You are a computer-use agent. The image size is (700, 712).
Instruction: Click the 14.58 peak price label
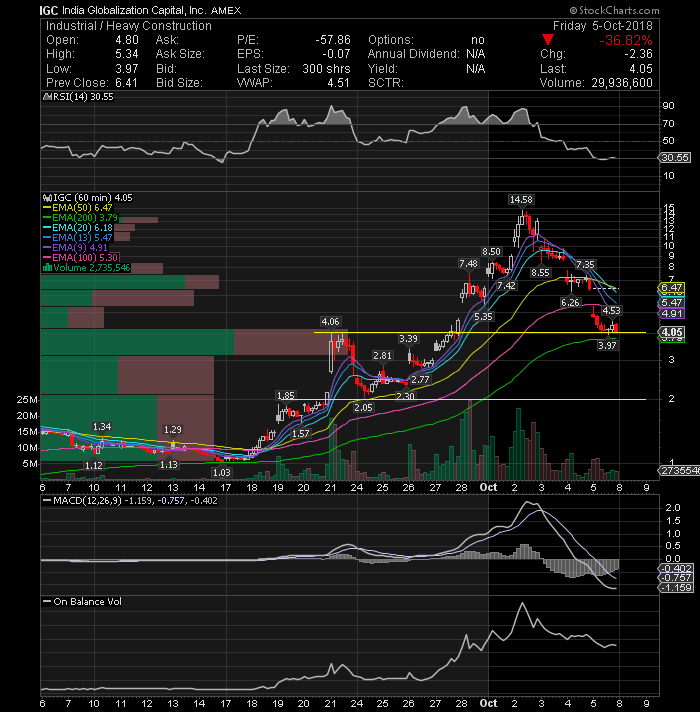click(x=521, y=200)
